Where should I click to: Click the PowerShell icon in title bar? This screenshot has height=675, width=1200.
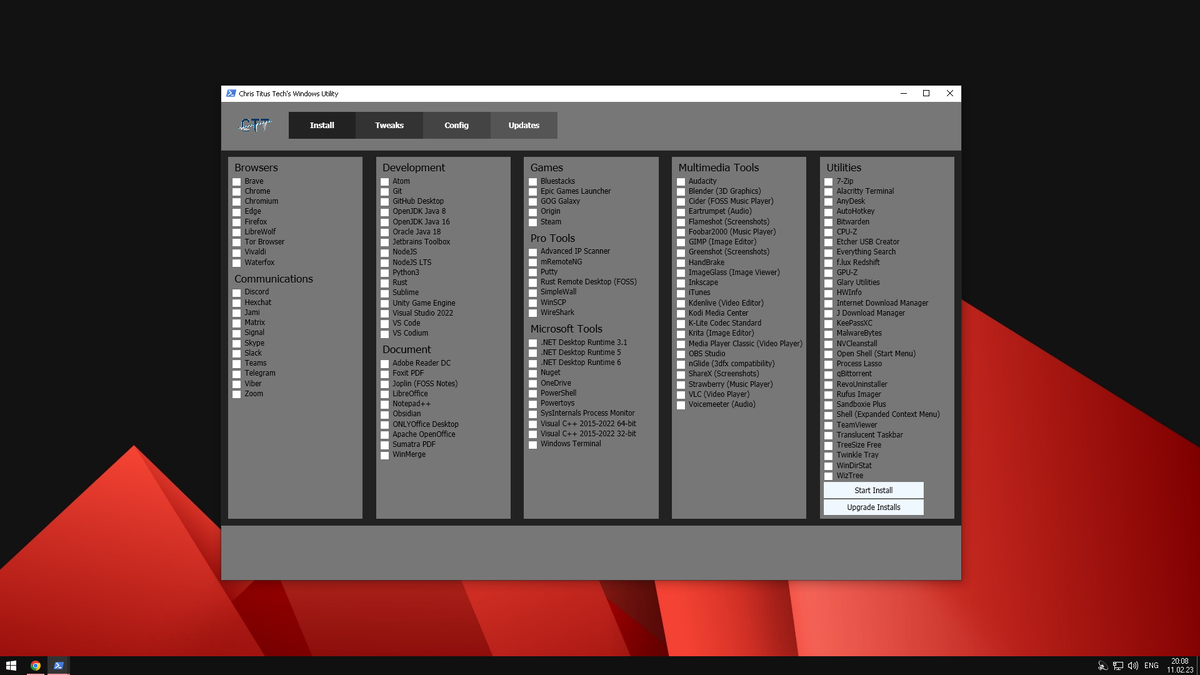point(230,93)
